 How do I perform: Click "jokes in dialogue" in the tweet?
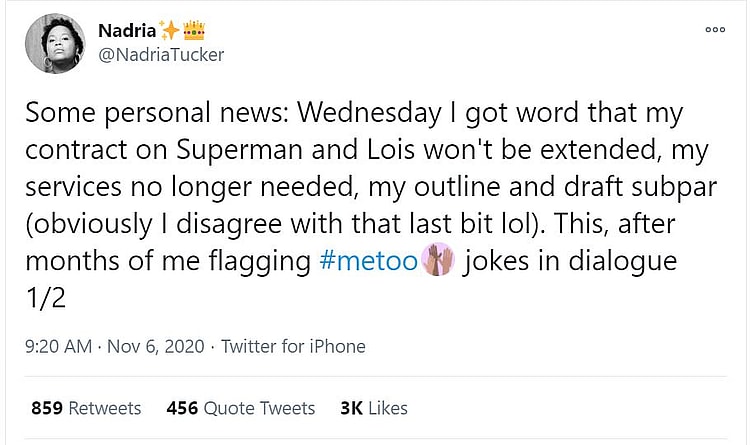pyautogui.click(x=568, y=261)
